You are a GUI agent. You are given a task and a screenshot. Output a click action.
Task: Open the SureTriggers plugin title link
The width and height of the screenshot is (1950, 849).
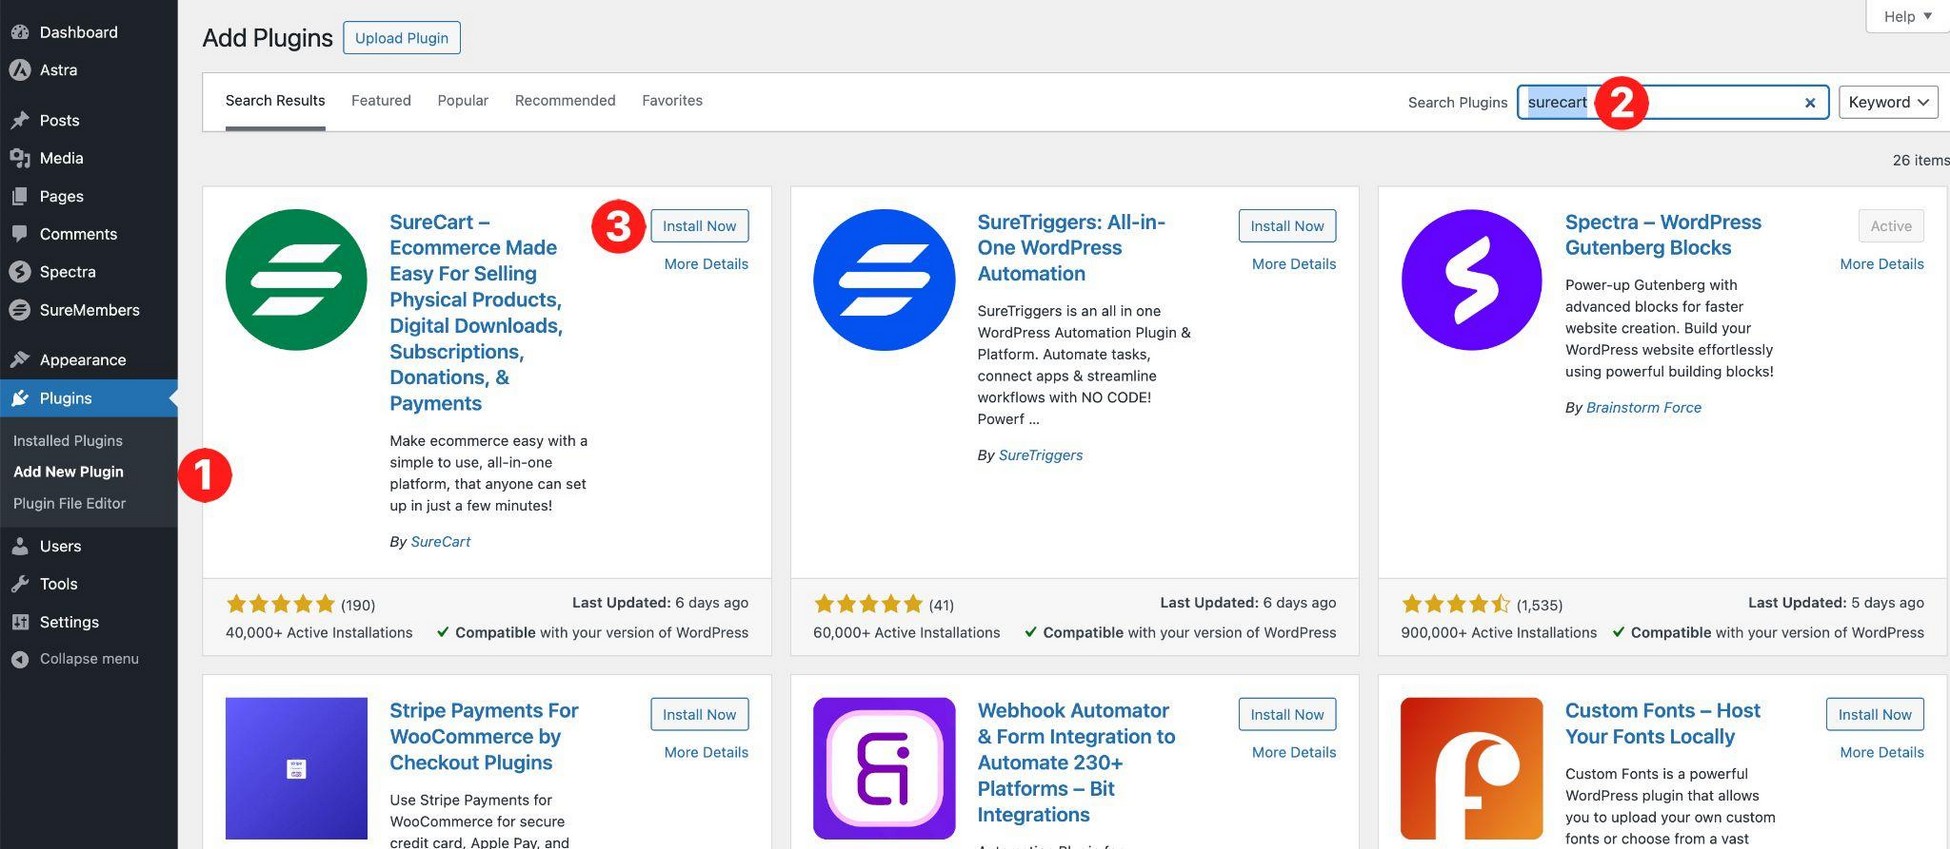(x=1071, y=247)
